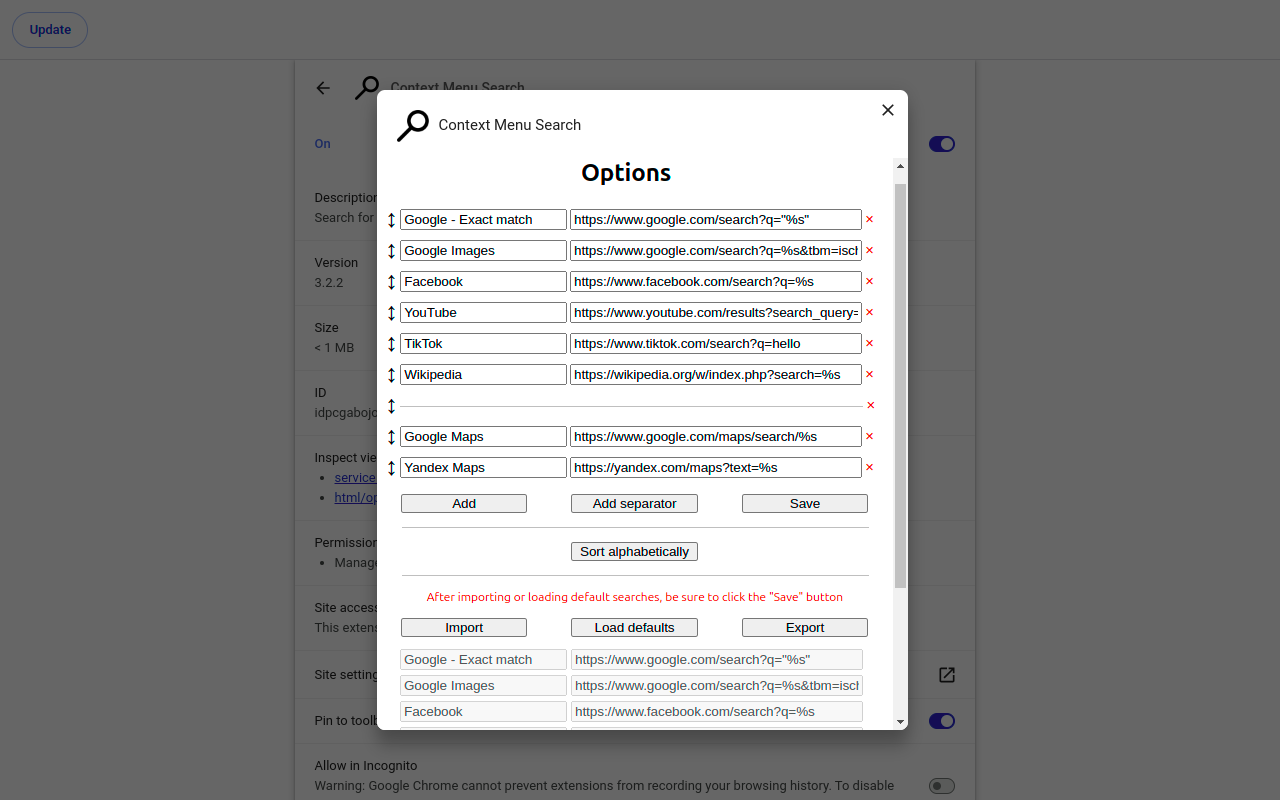Edit the Wikipedia name field
The width and height of the screenshot is (1280, 800).
pyautogui.click(x=483, y=375)
